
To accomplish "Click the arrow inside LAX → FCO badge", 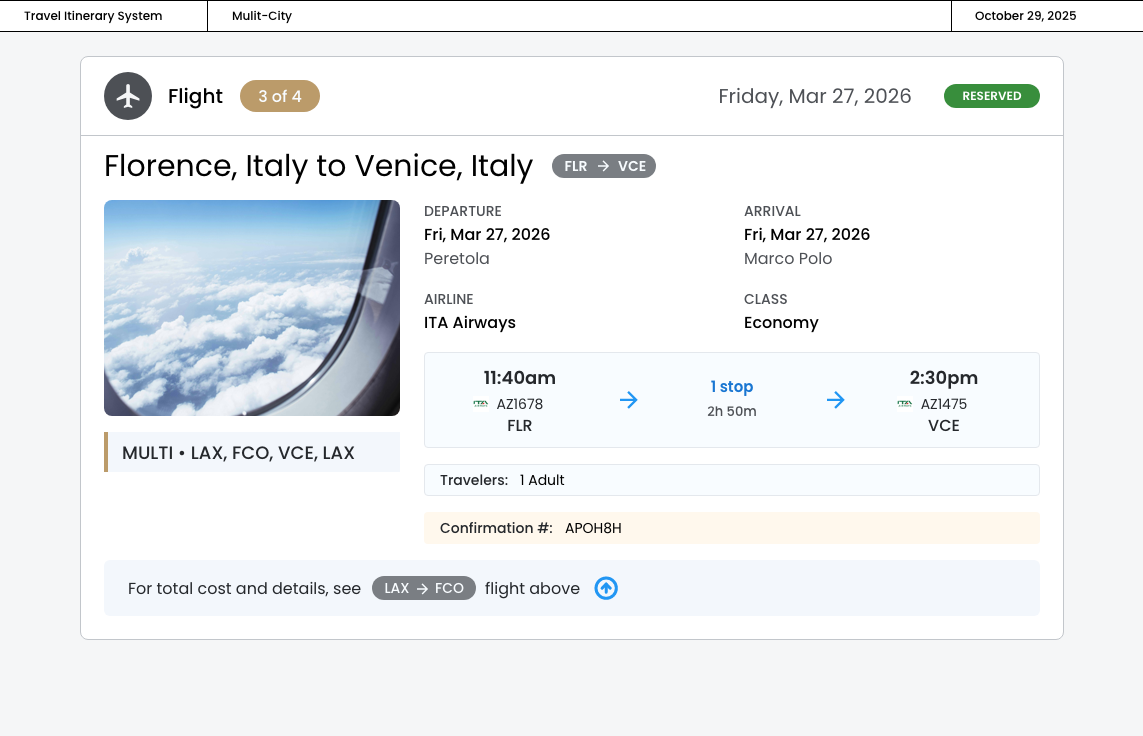I will pos(423,588).
